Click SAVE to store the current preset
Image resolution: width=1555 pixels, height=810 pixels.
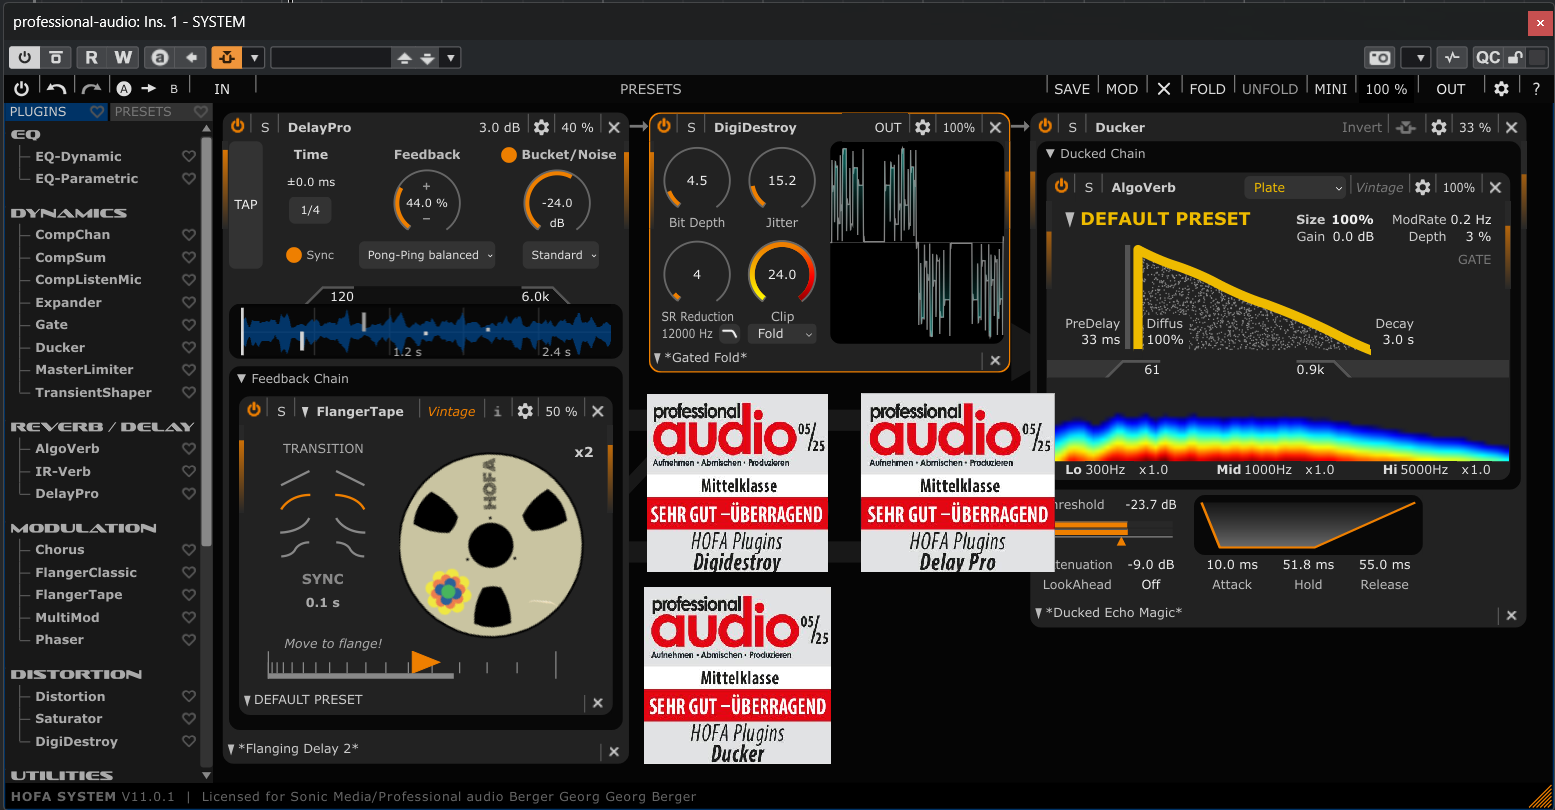(1071, 88)
